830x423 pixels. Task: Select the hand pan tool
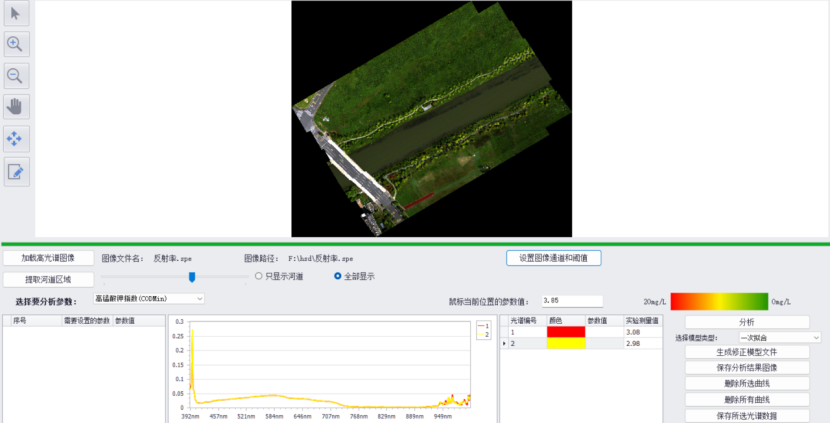pyautogui.click(x=17, y=107)
